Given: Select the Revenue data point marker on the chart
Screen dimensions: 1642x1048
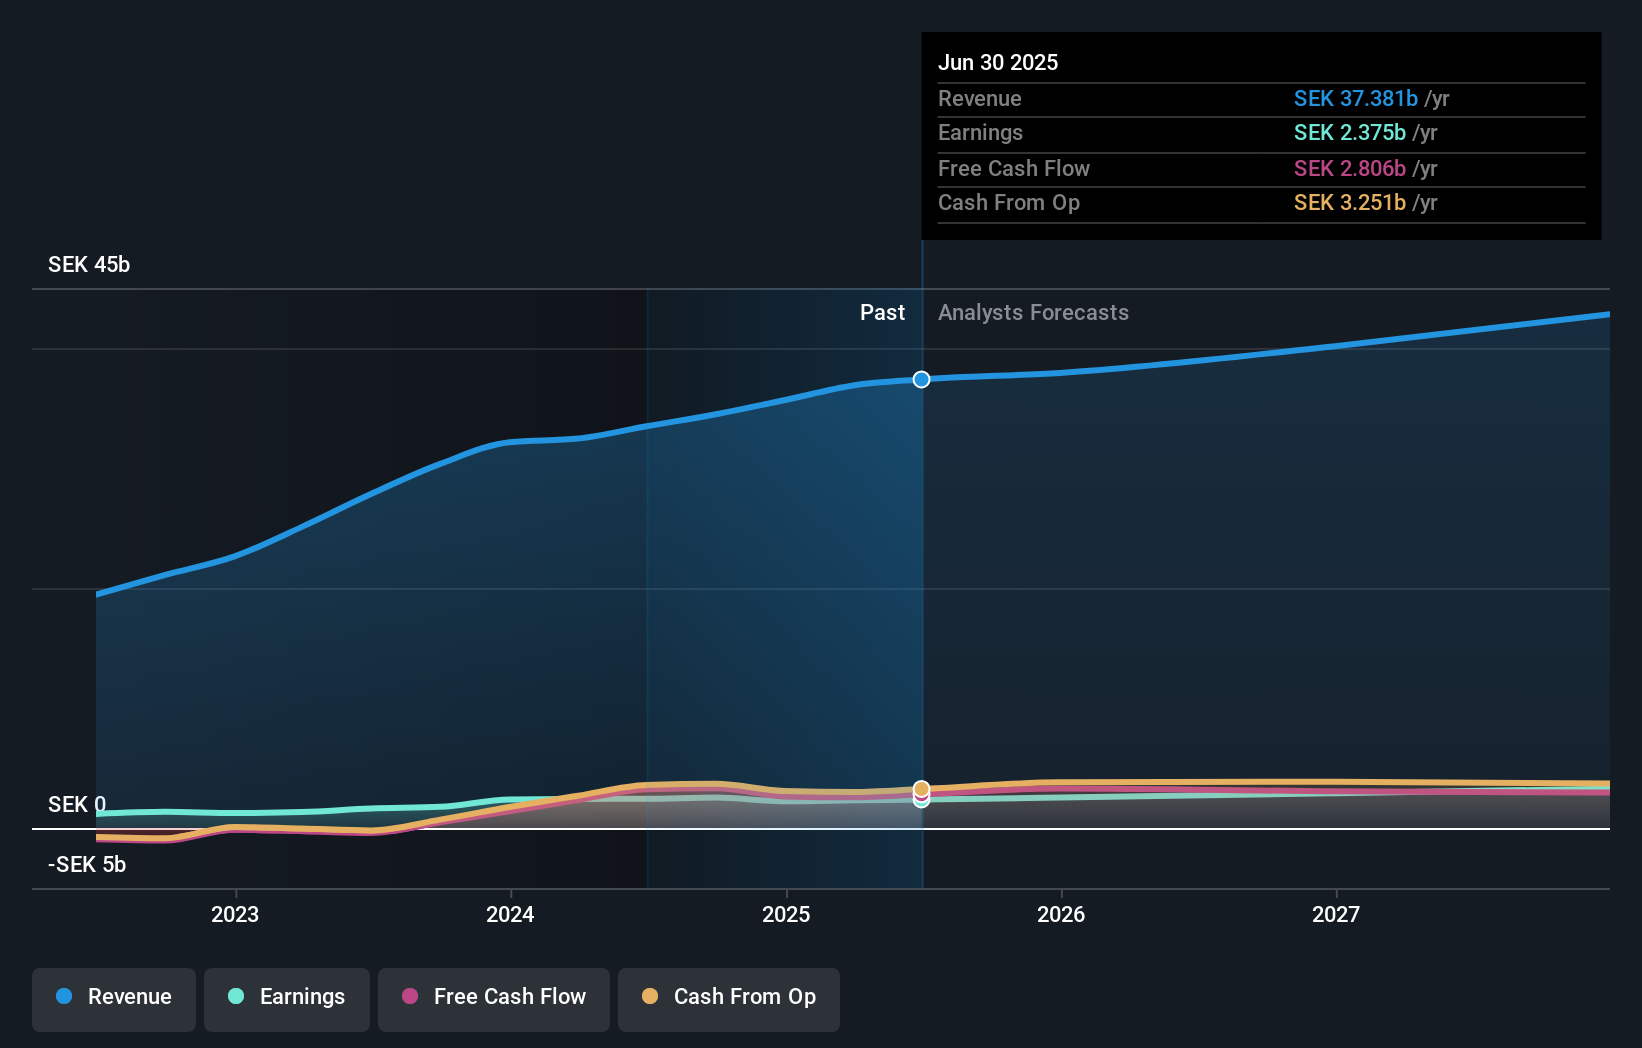Looking at the screenshot, I should 920,379.
